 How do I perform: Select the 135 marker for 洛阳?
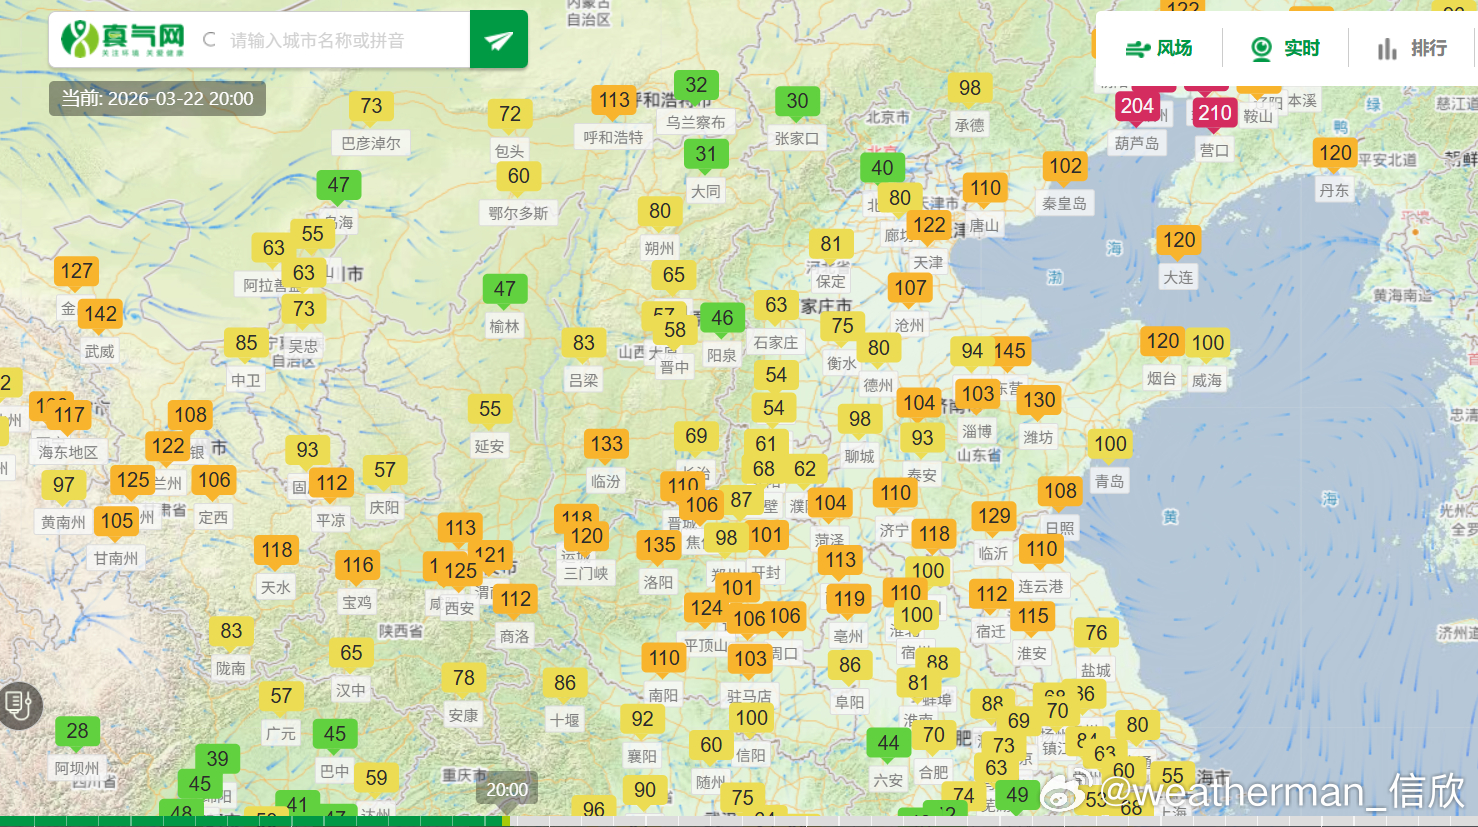coord(659,545)
